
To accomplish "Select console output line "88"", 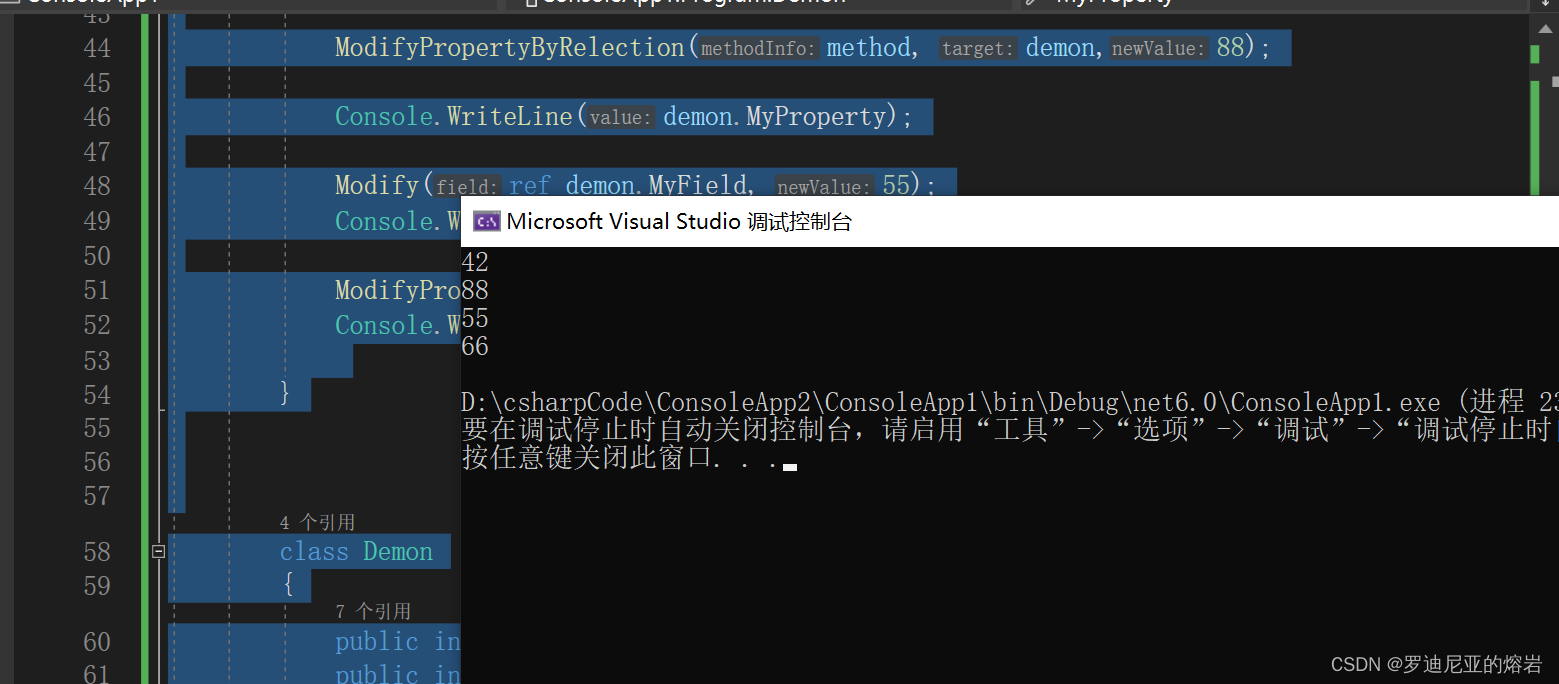I will [x=475, y=290].
